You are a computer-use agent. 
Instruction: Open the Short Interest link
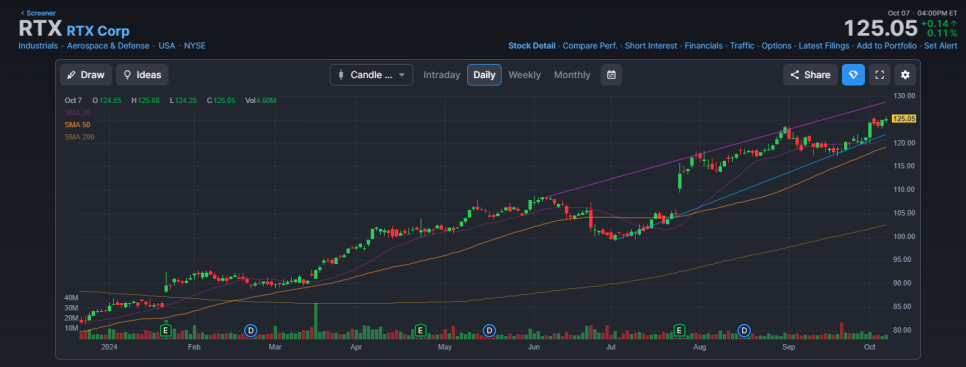[x=651, y=46]
